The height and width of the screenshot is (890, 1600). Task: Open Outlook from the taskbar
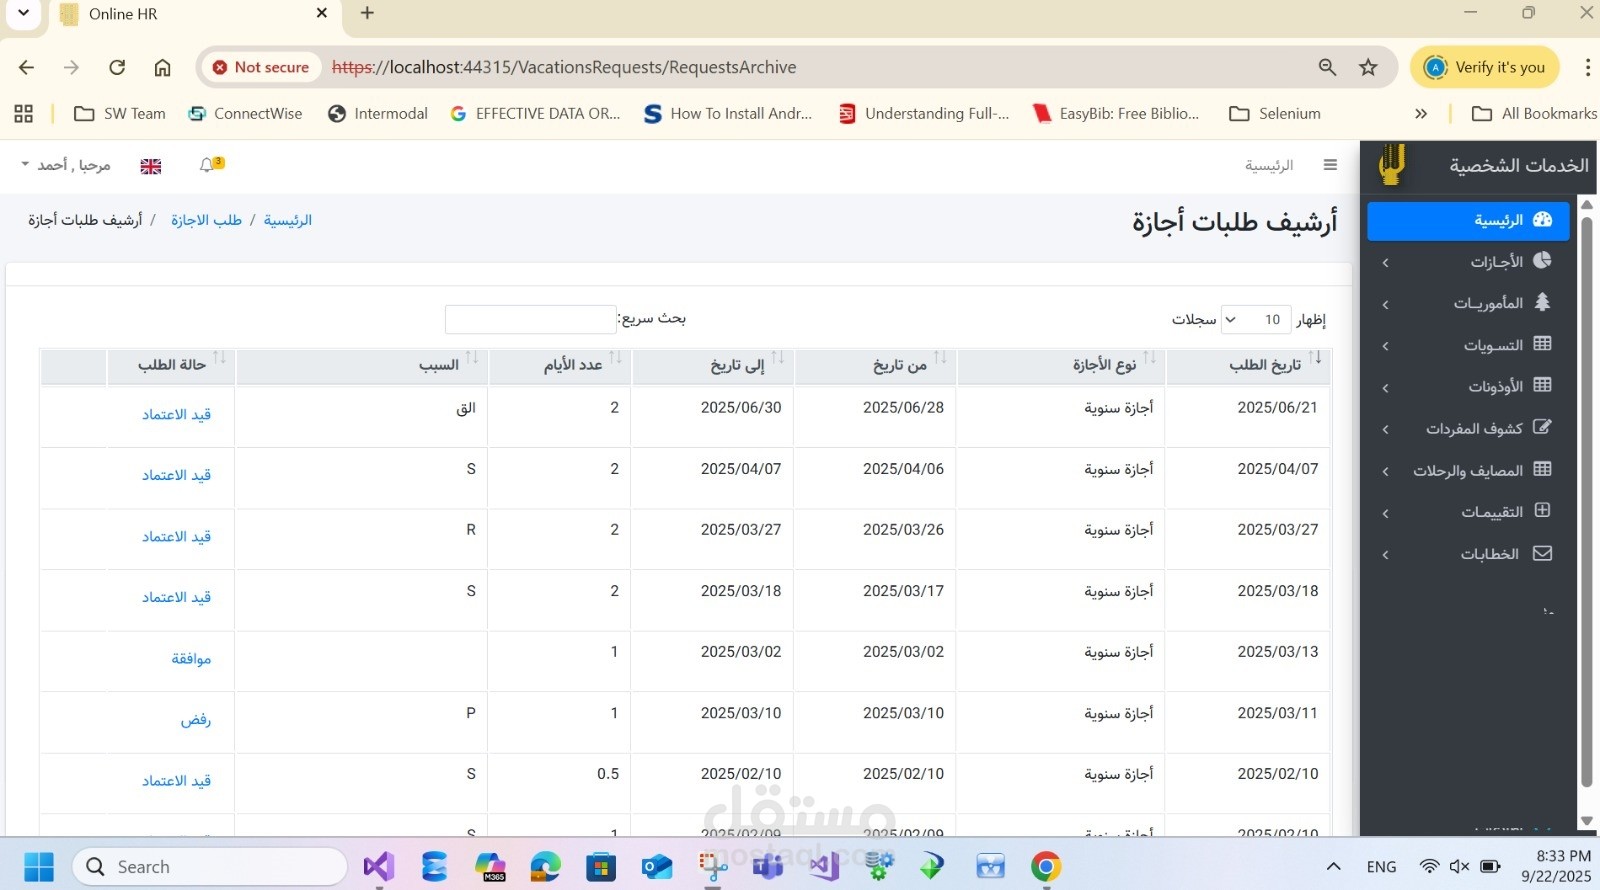[x=657, y=866]
